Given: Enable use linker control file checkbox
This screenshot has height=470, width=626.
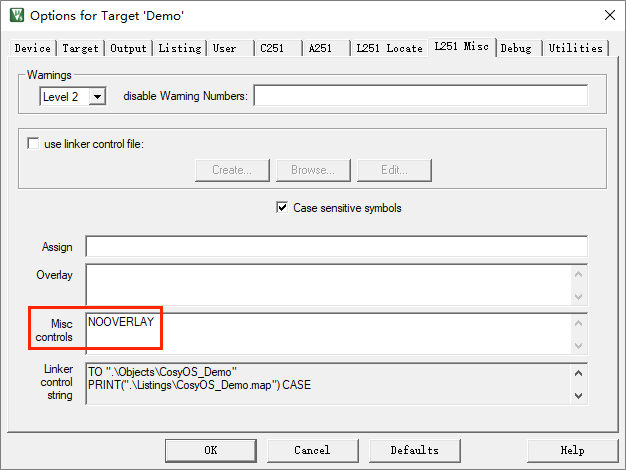Looking at the screenshot, I should [33, 144].
